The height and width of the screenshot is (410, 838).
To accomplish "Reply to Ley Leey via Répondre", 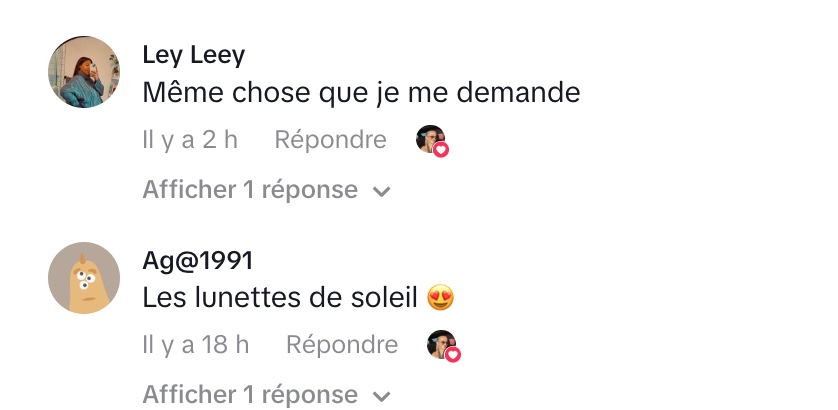I will (330, 140).
